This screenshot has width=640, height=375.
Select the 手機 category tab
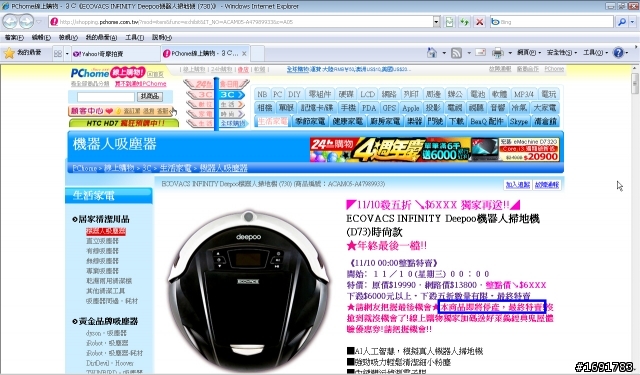pos(348,108)
